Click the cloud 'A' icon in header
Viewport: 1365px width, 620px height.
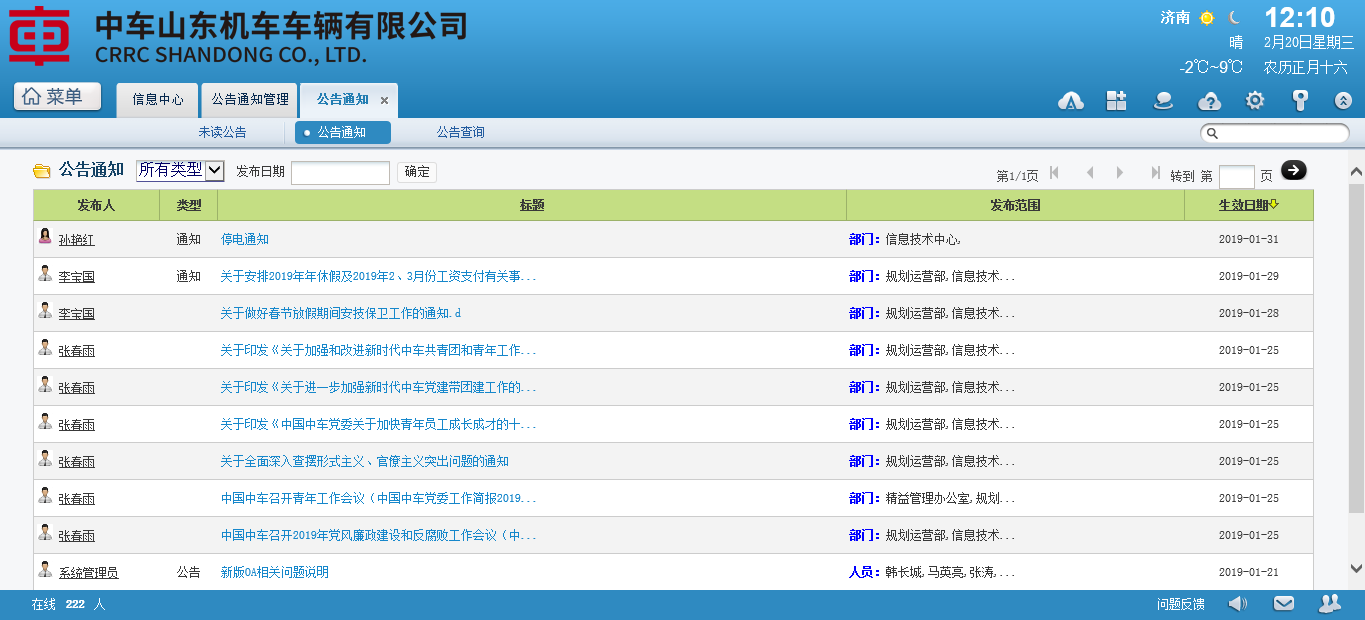pos(1071,101)
